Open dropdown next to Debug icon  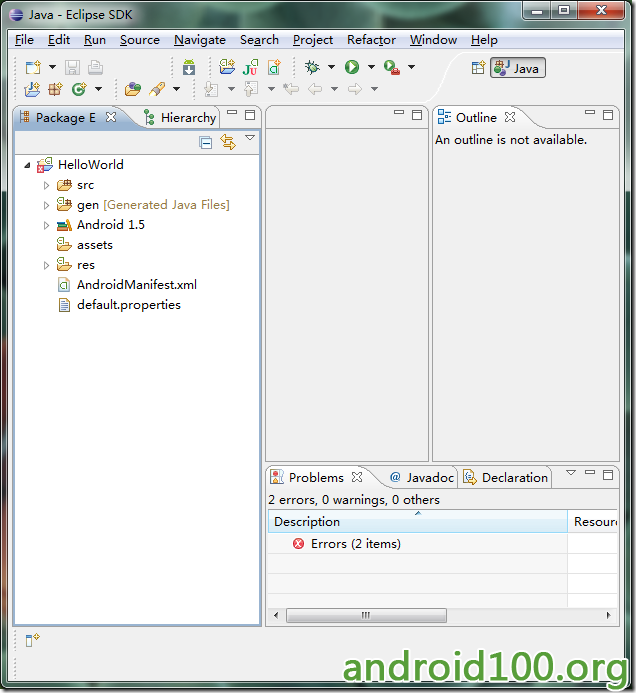(x=331, y=67)
